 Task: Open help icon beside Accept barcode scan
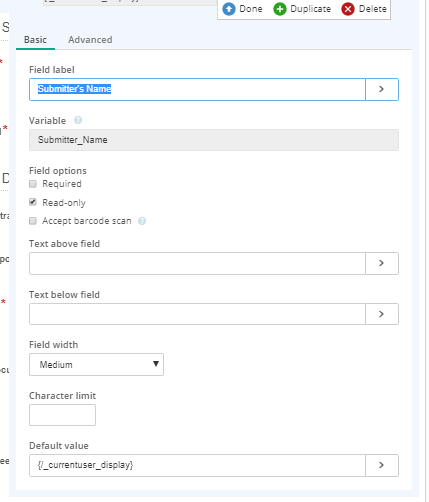point(142,221)
